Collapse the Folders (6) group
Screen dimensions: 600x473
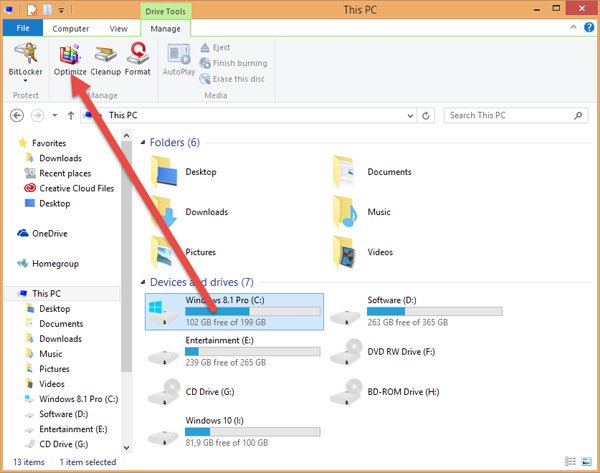click(x=143, y=142)
